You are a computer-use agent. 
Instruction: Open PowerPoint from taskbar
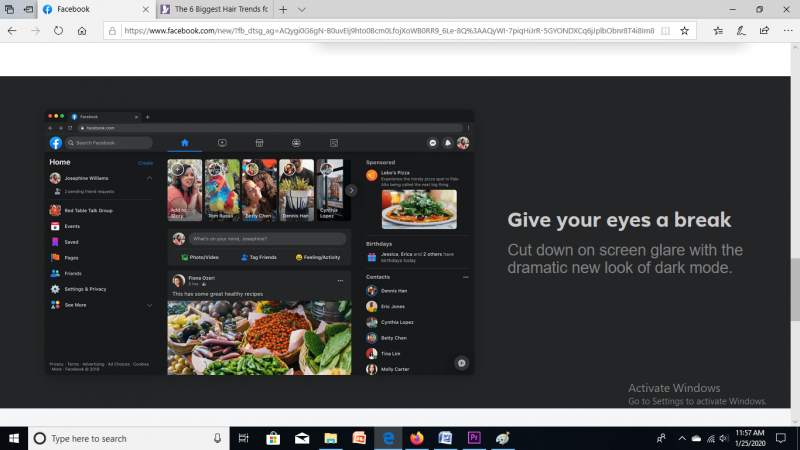tap(359, 438)
